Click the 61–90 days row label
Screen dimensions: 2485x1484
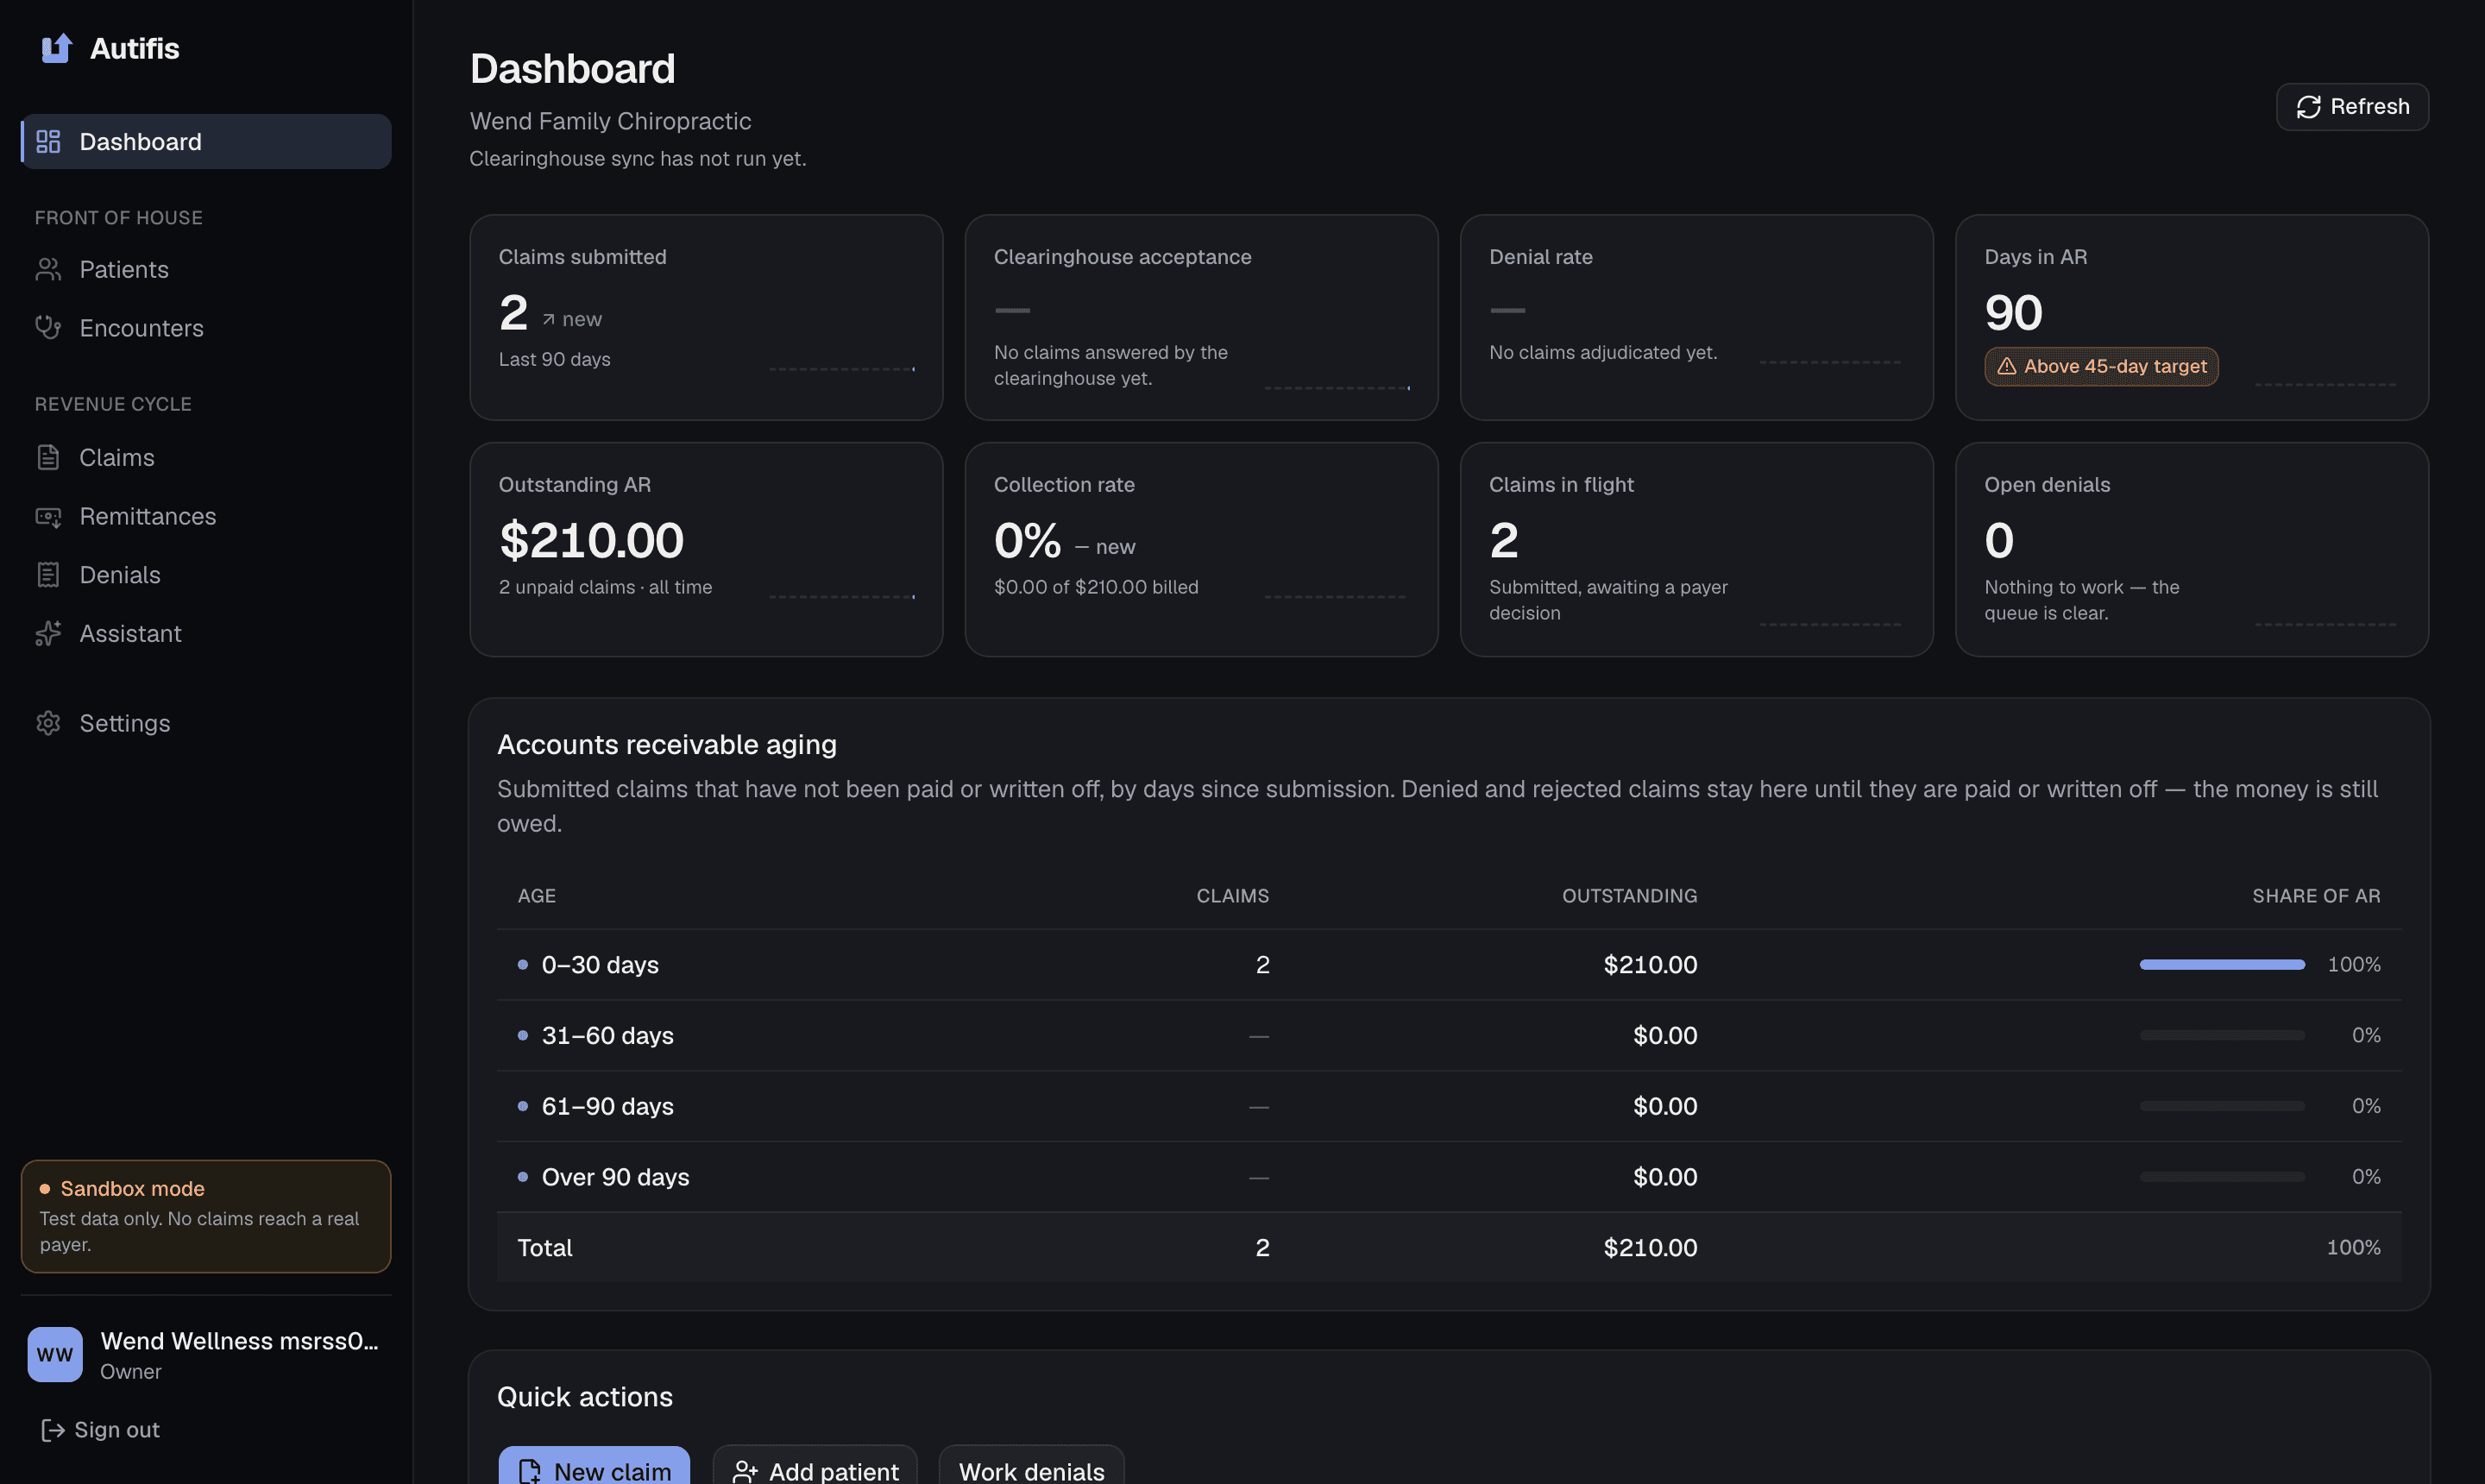[607, 1106]
